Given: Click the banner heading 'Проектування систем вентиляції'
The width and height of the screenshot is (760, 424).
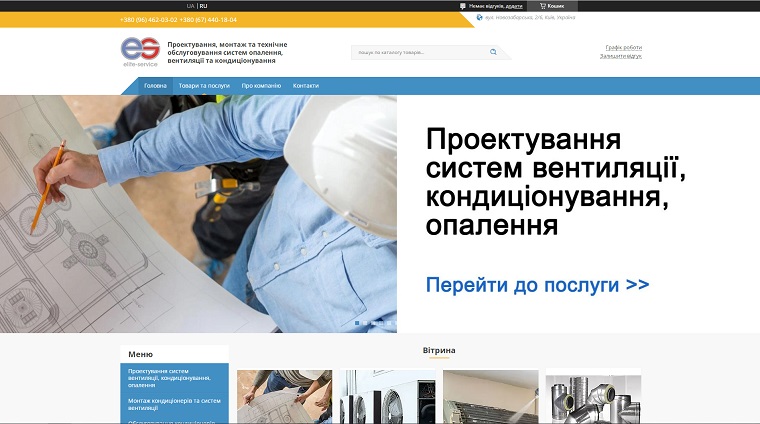Looking at the screenshot, I should click(x=555, y=154).
